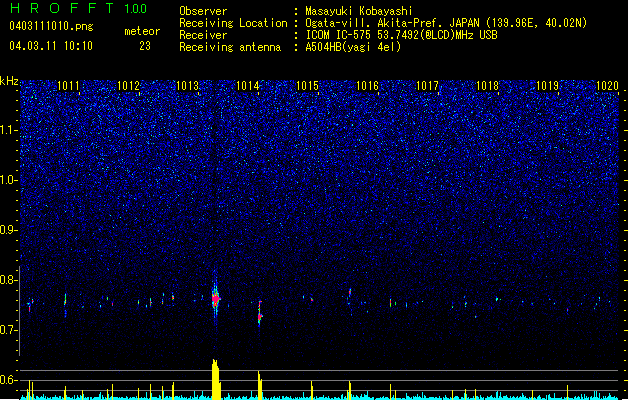Click the 1019 time axis label
Image resolution: width=629 pixels, height=400 pixels.
tap(547, 86)
